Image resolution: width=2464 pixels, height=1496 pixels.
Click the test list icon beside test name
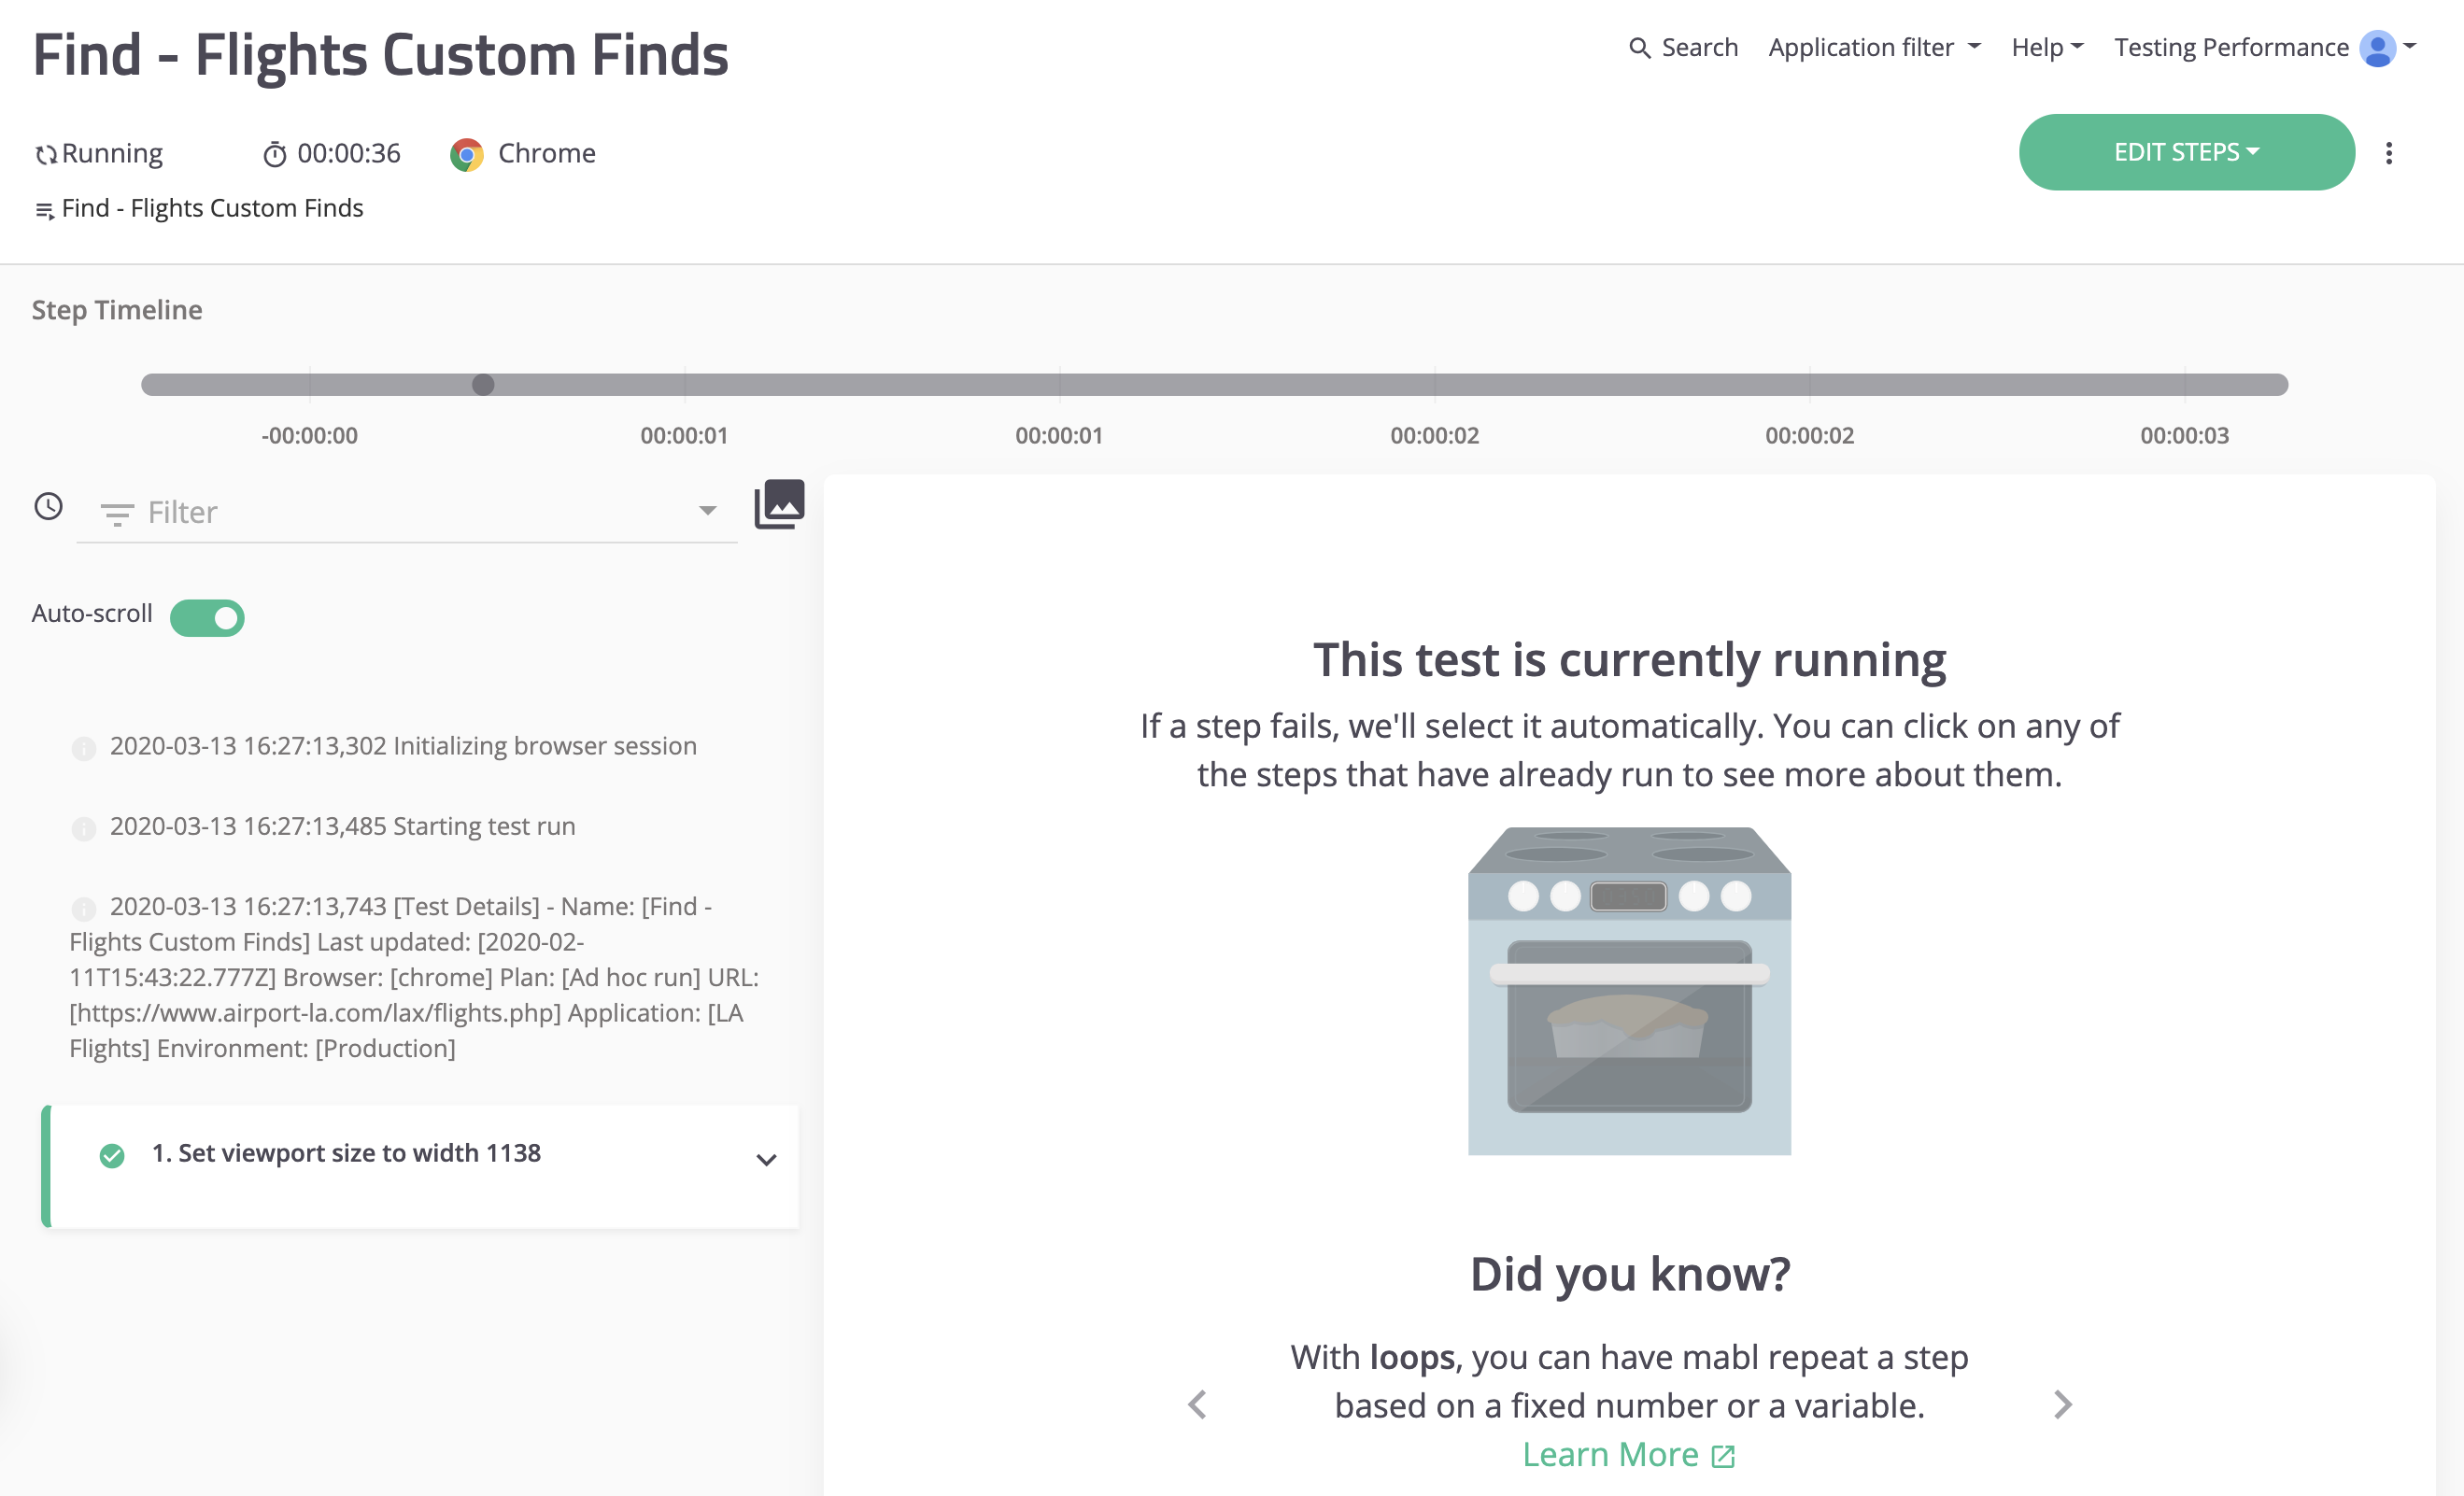tap(45, 210)
